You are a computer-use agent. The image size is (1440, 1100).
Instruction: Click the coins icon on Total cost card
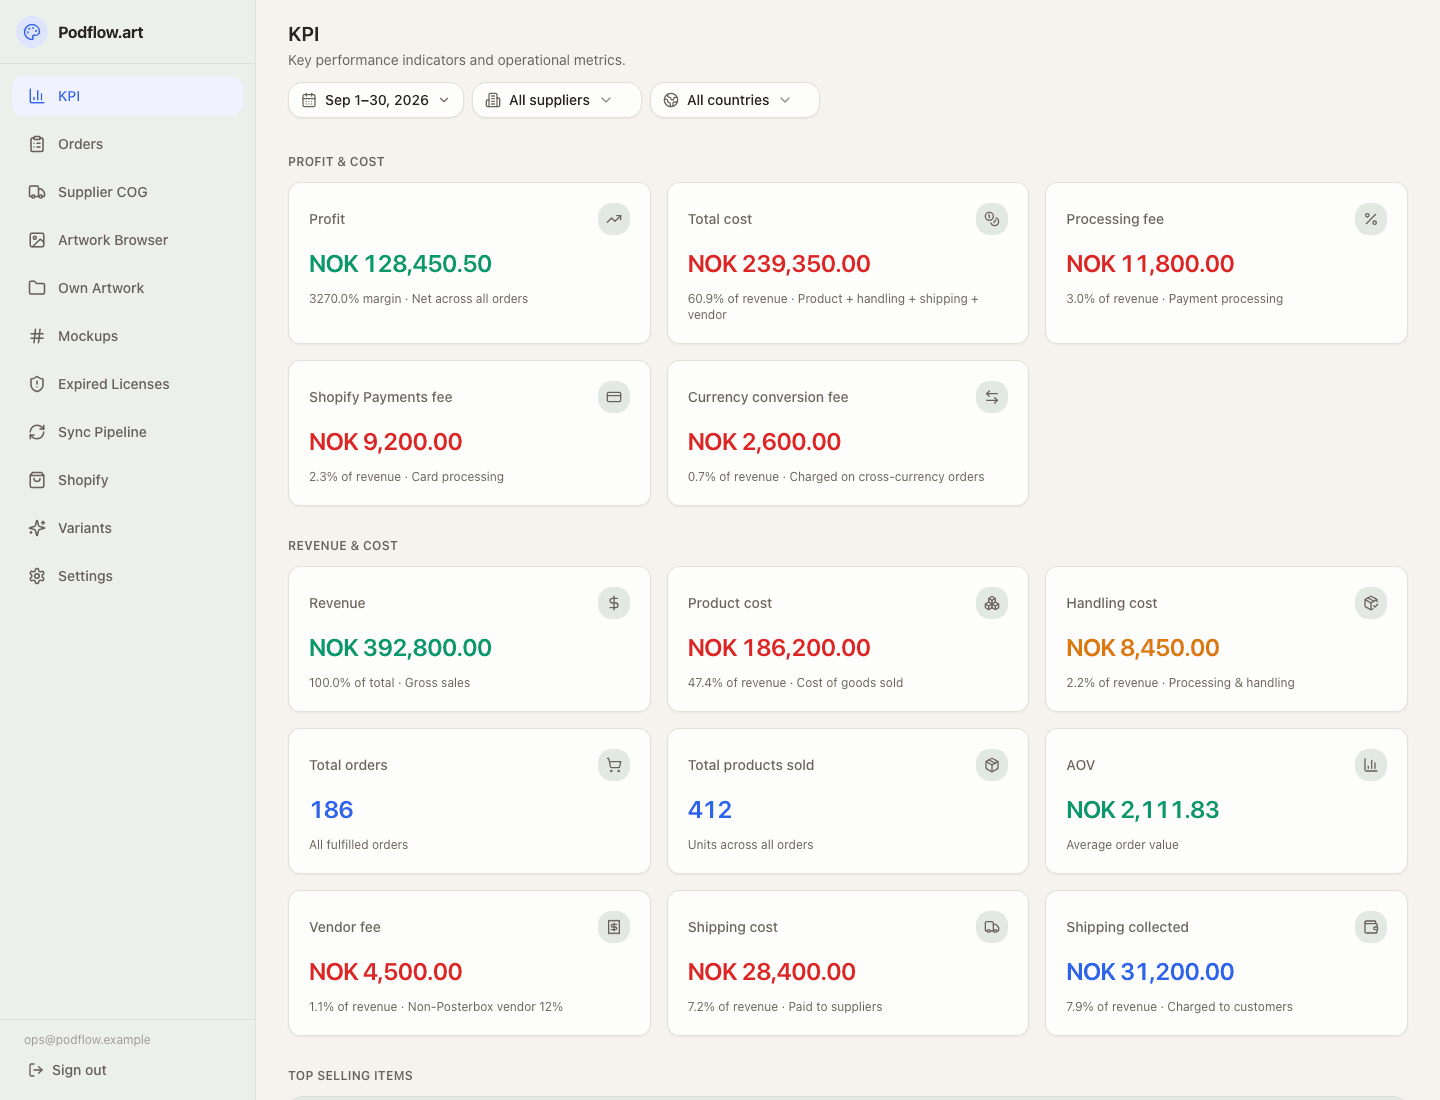[992, 219]
